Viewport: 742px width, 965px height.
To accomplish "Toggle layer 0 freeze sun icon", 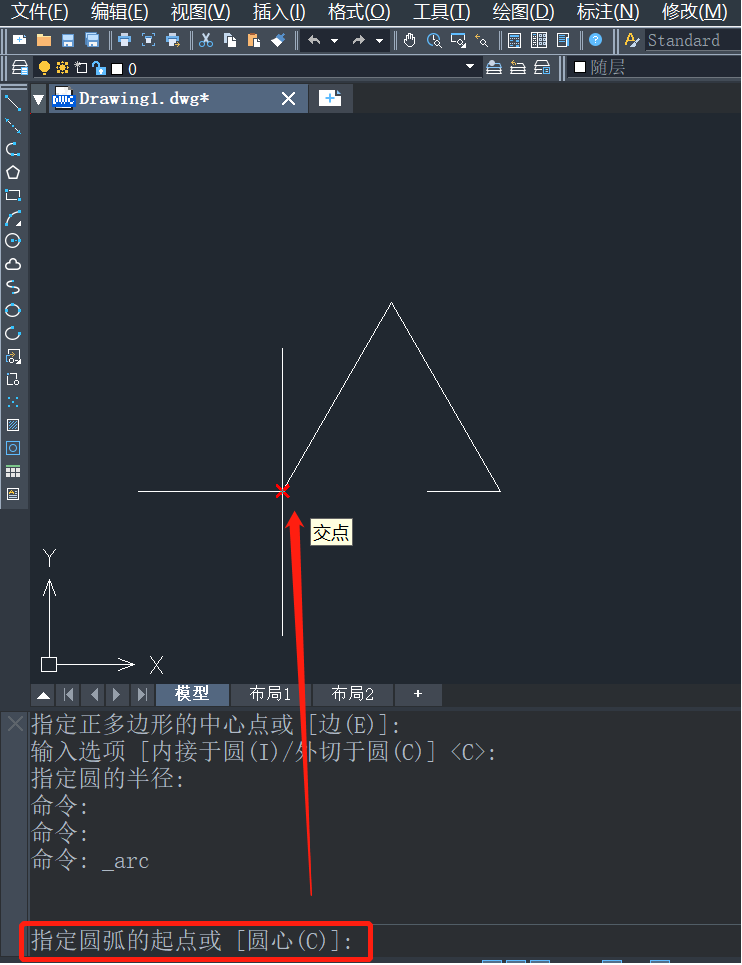I will (62, 68).
